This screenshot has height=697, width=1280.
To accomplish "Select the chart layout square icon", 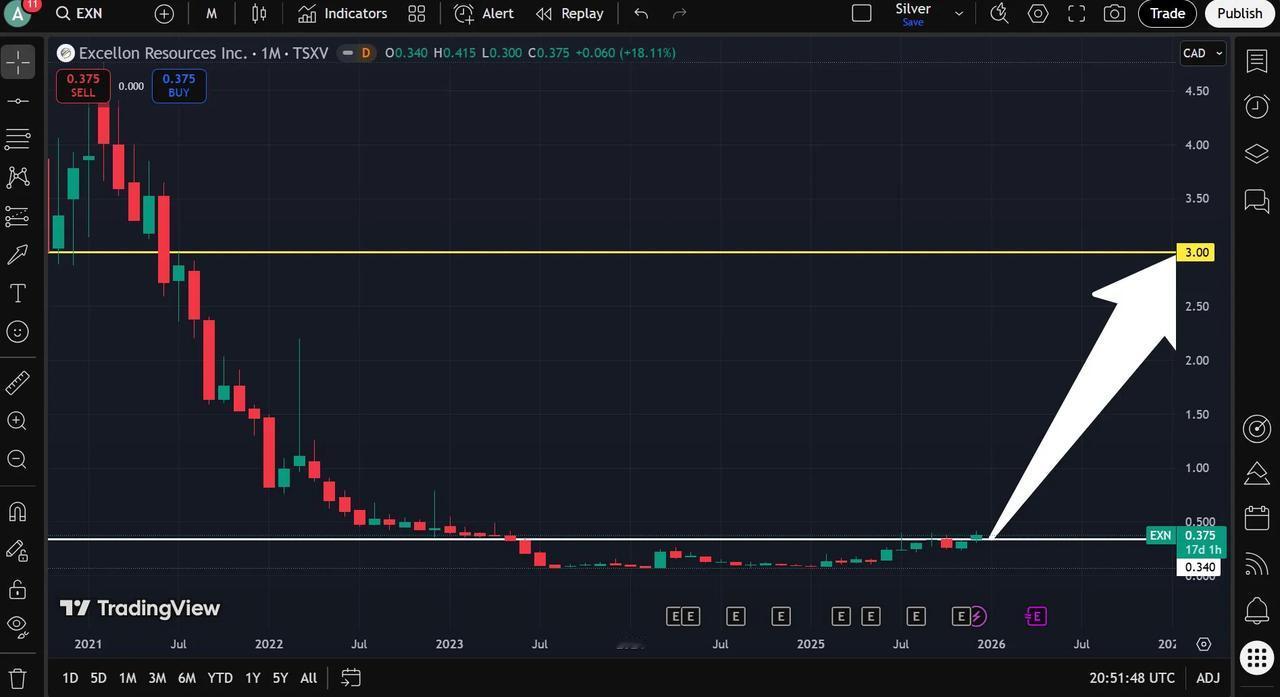I will pos(861,13).
